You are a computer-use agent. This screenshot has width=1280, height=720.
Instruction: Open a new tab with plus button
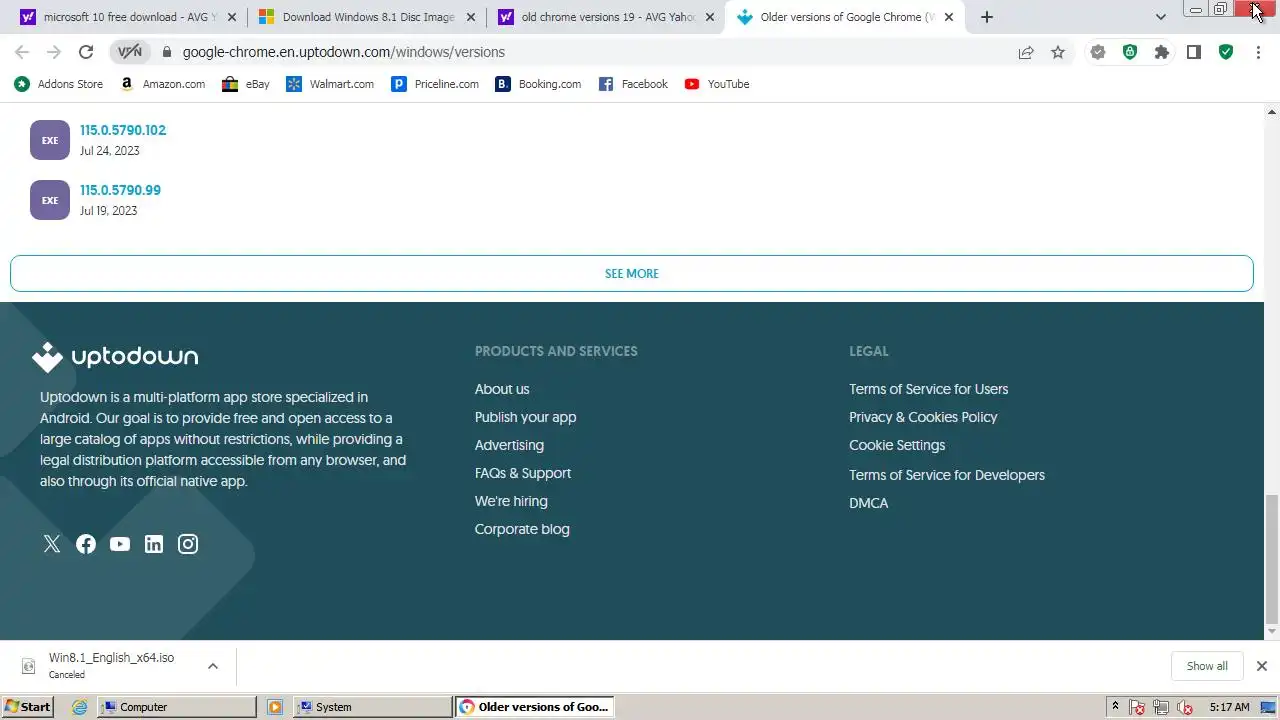click(987, 17)
